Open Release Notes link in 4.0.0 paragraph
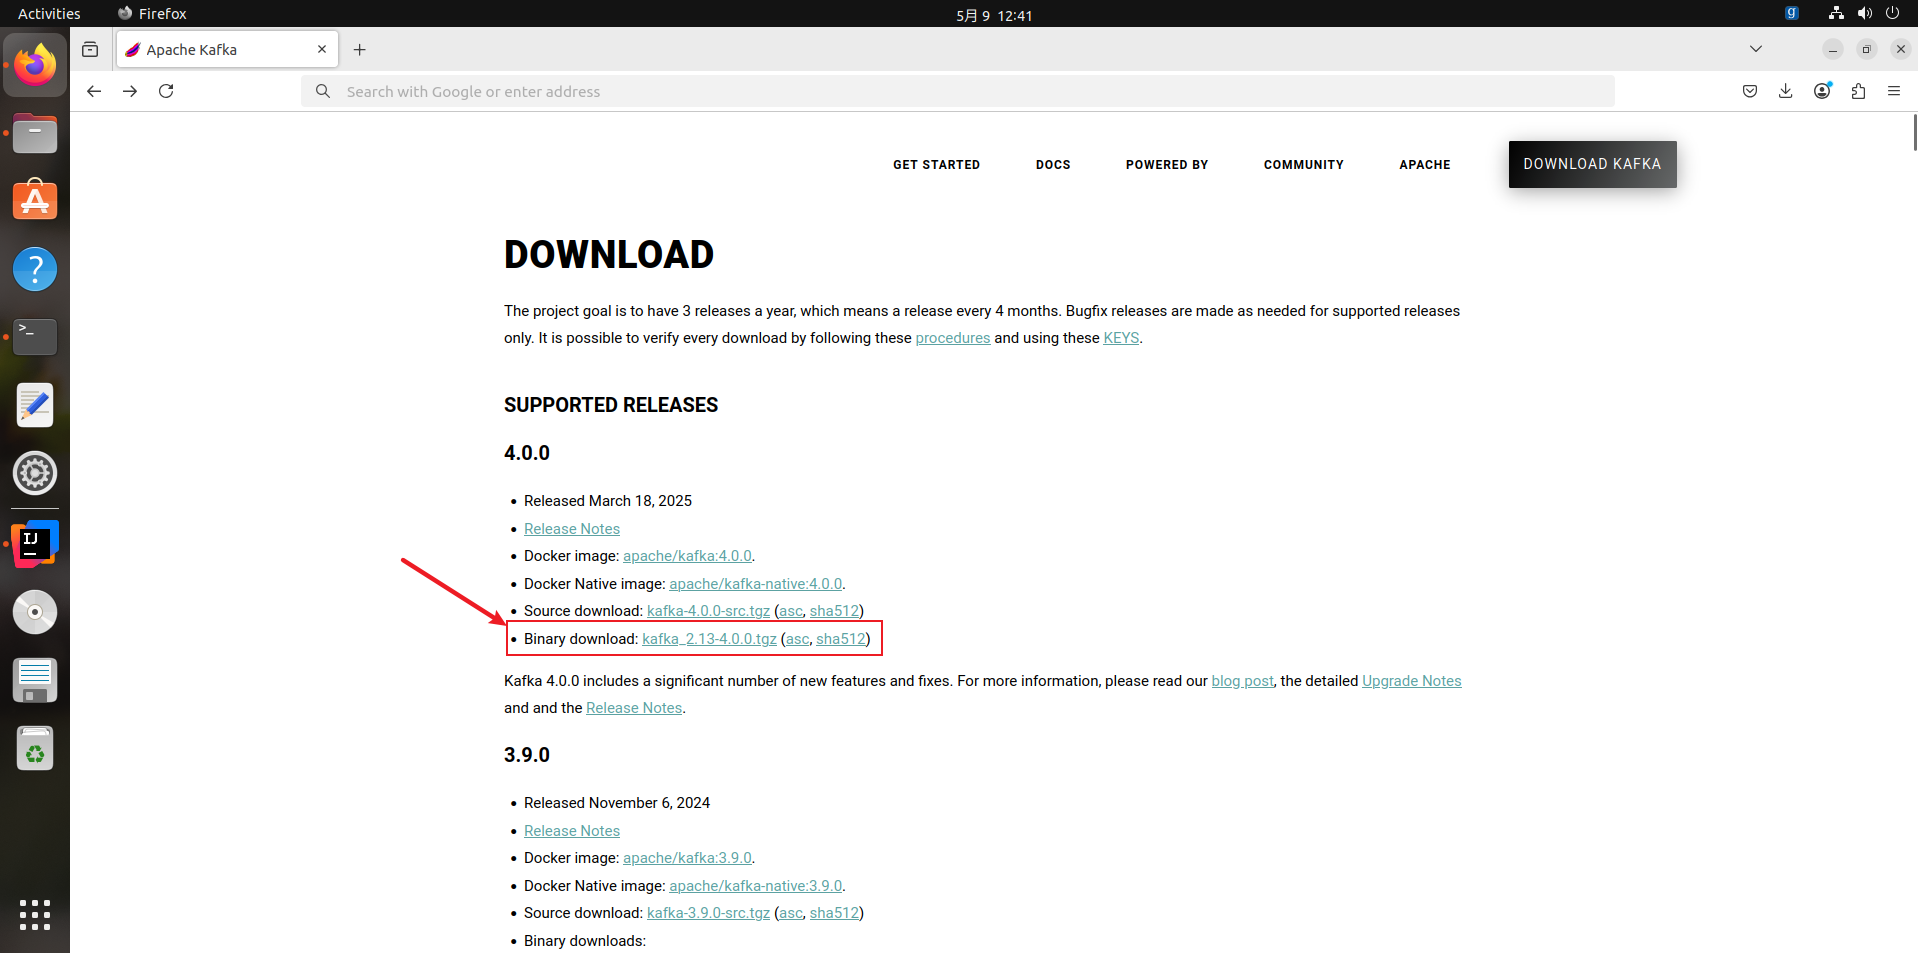1918x953 pixels. point(634,708)
